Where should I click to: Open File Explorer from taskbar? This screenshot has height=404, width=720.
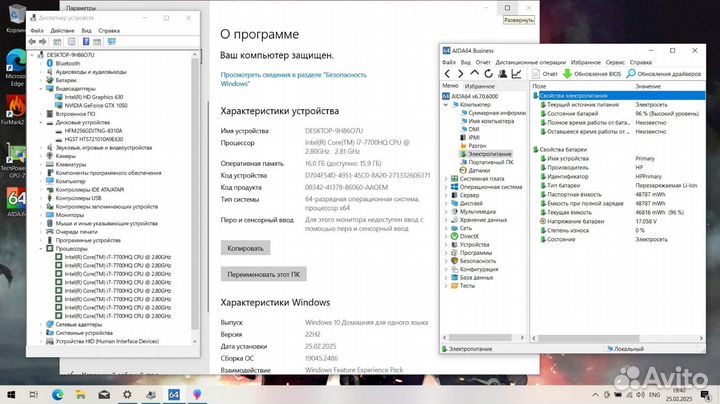[x=81, y=394]
